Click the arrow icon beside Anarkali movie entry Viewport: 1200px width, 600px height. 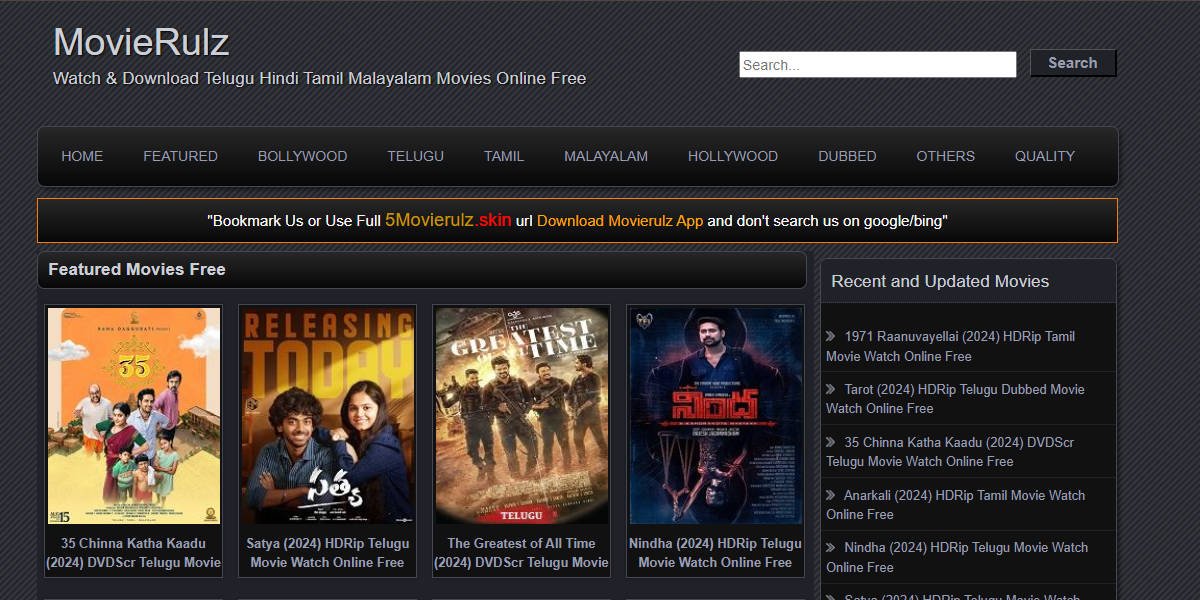(x=831, y=495)
